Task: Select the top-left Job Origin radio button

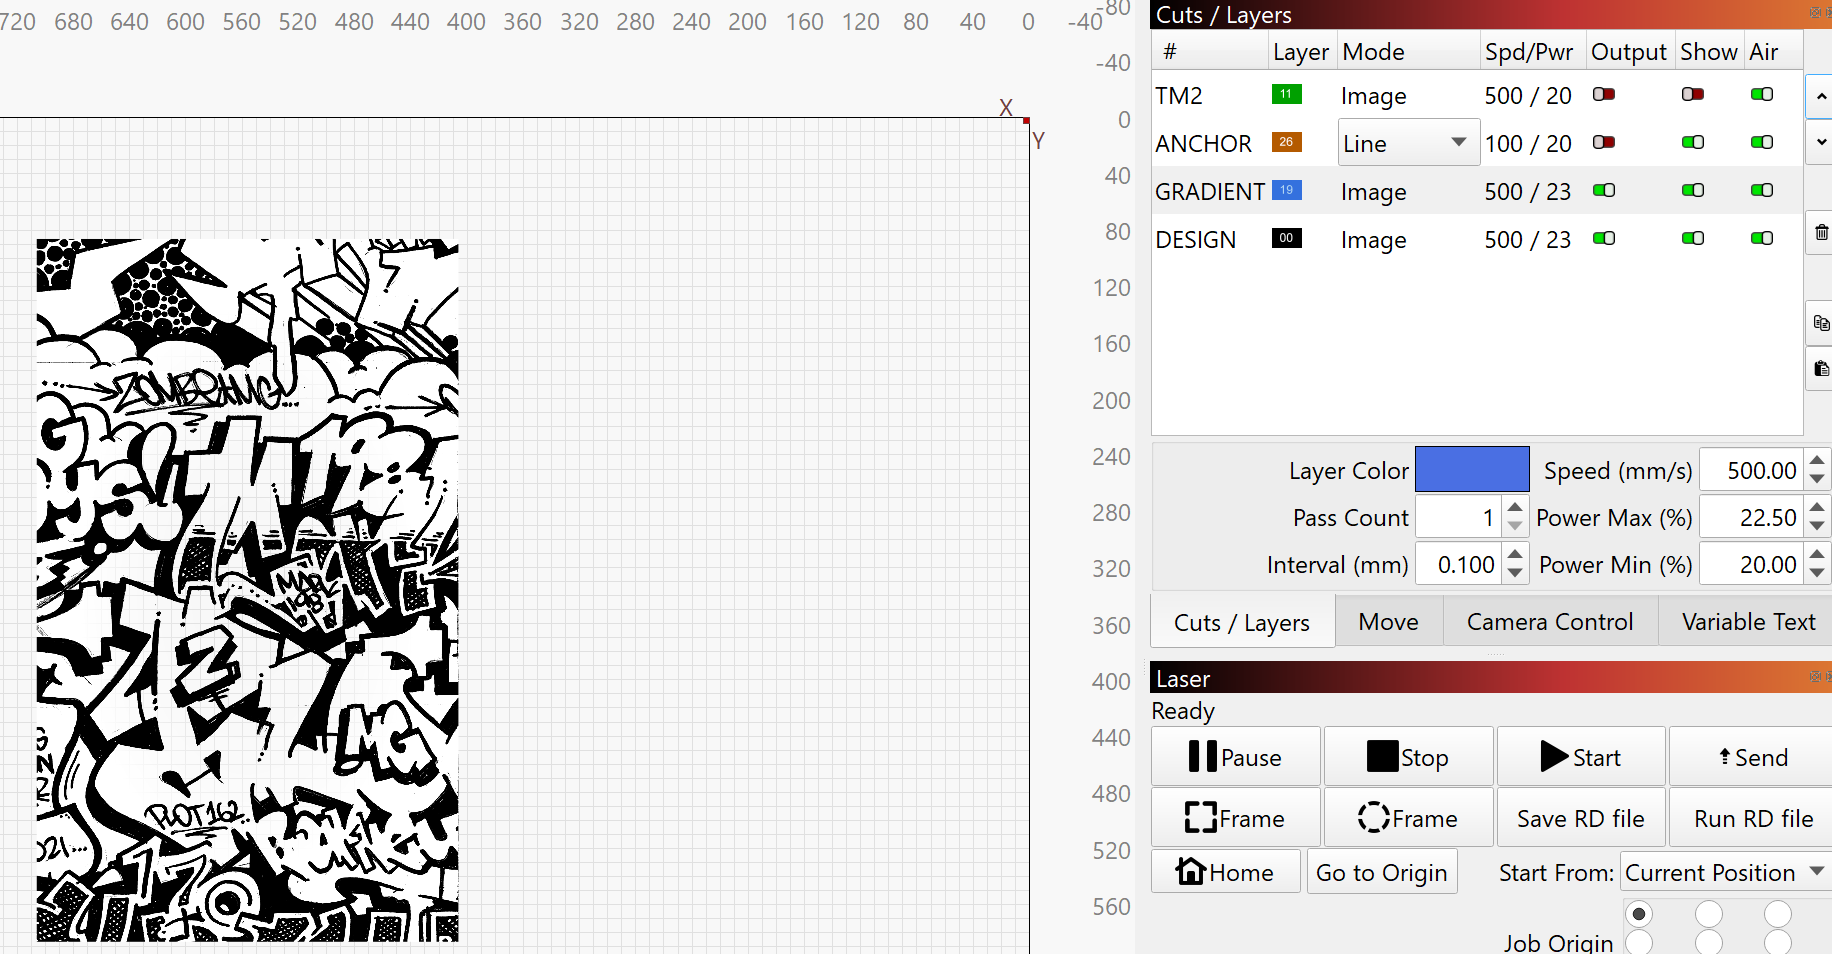Action: (1639, 914)
